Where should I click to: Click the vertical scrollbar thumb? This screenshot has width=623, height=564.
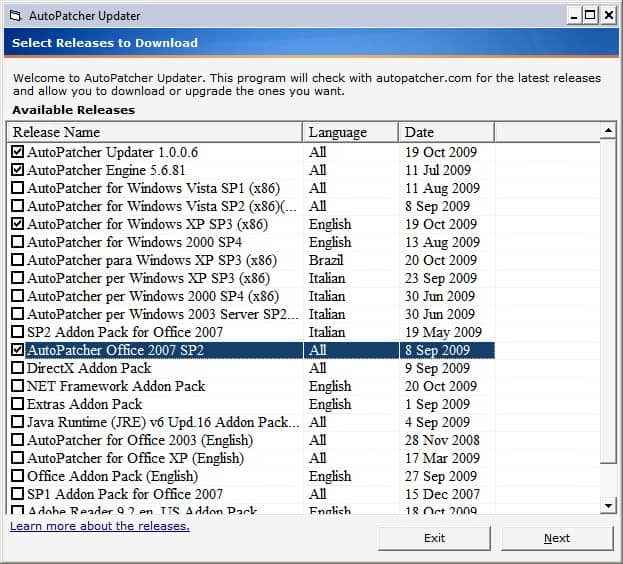click(x=607, y=300)
